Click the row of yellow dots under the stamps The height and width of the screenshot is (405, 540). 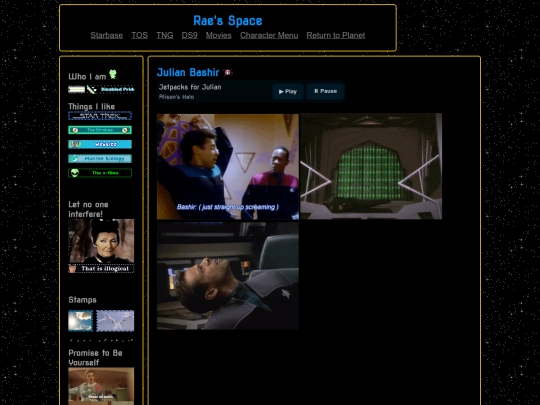(101, 340)
